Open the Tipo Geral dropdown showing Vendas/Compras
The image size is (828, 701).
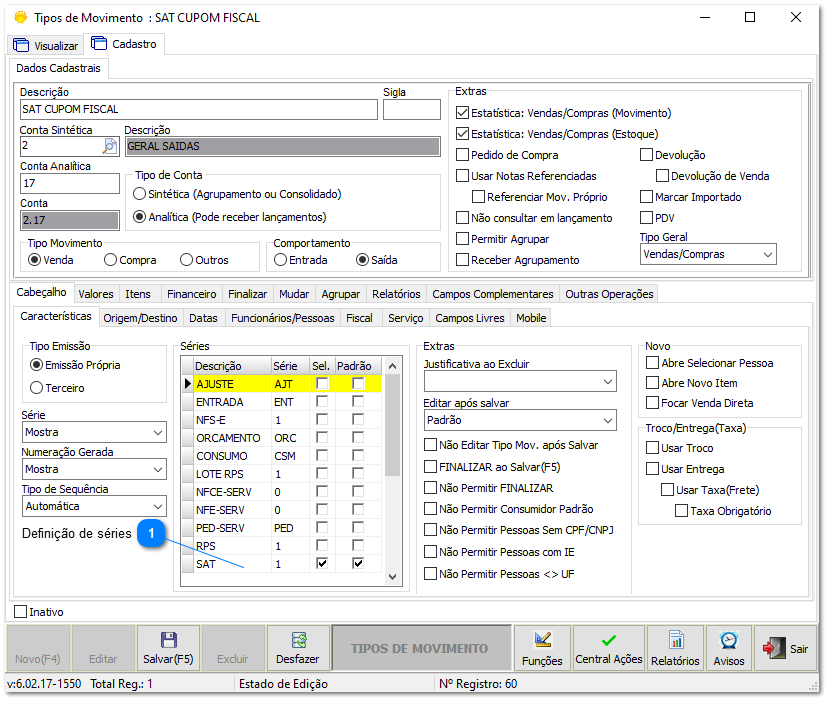click(x=707, y=254)
